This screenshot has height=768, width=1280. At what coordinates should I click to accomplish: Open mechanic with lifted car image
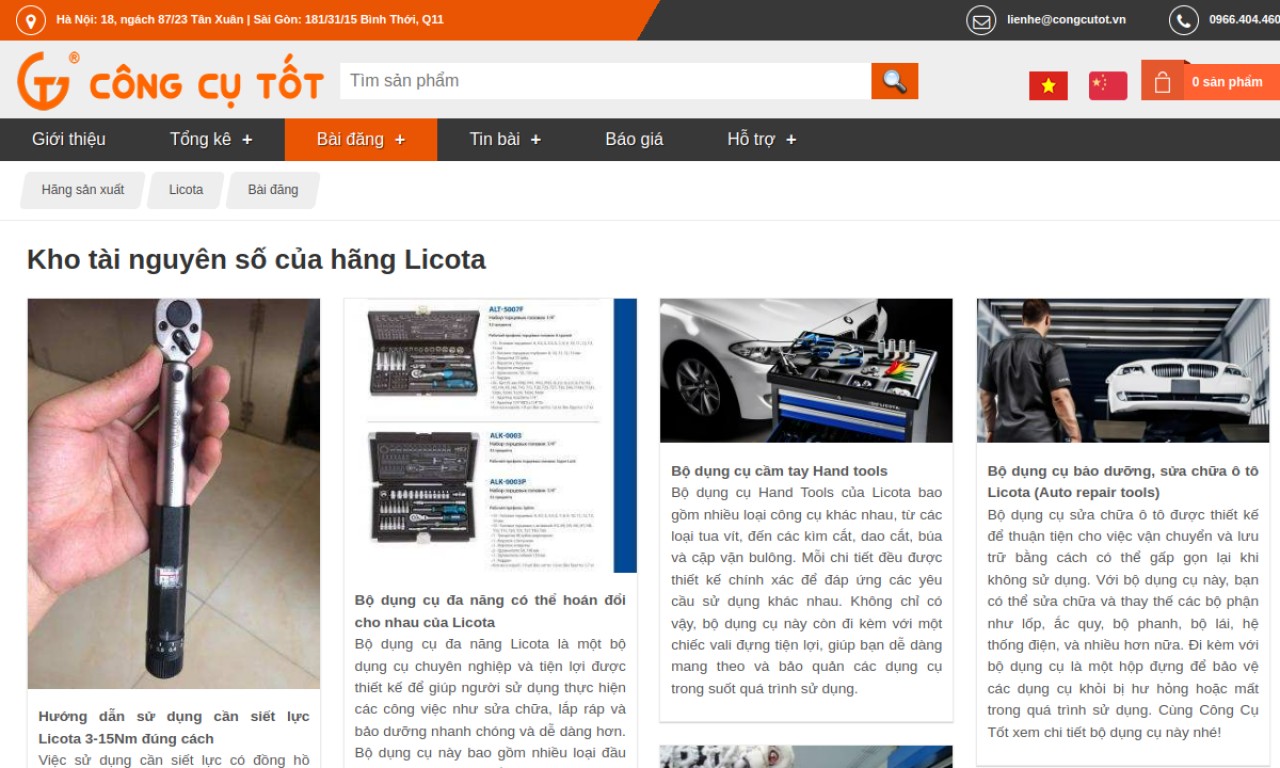point(1123,371)
